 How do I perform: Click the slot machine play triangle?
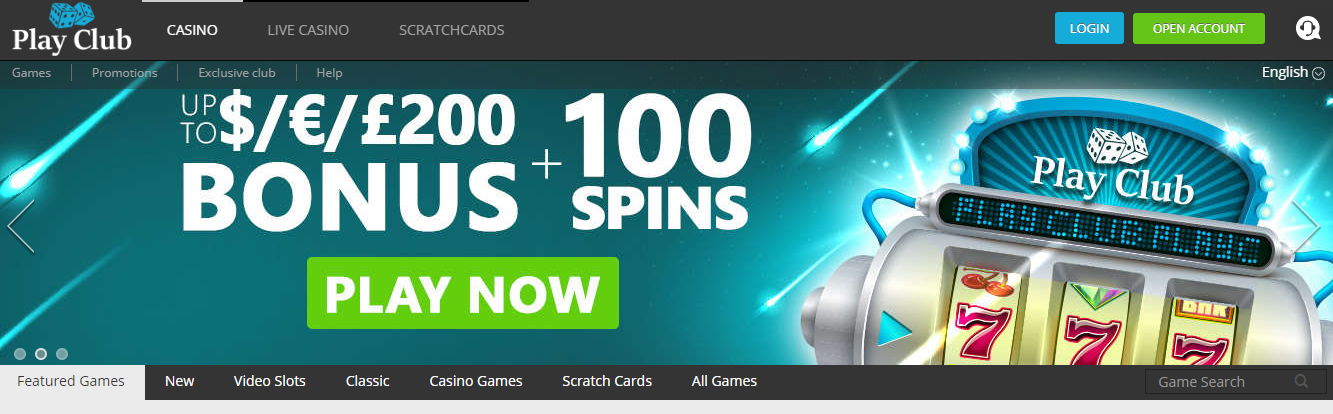tap(894, 327)
